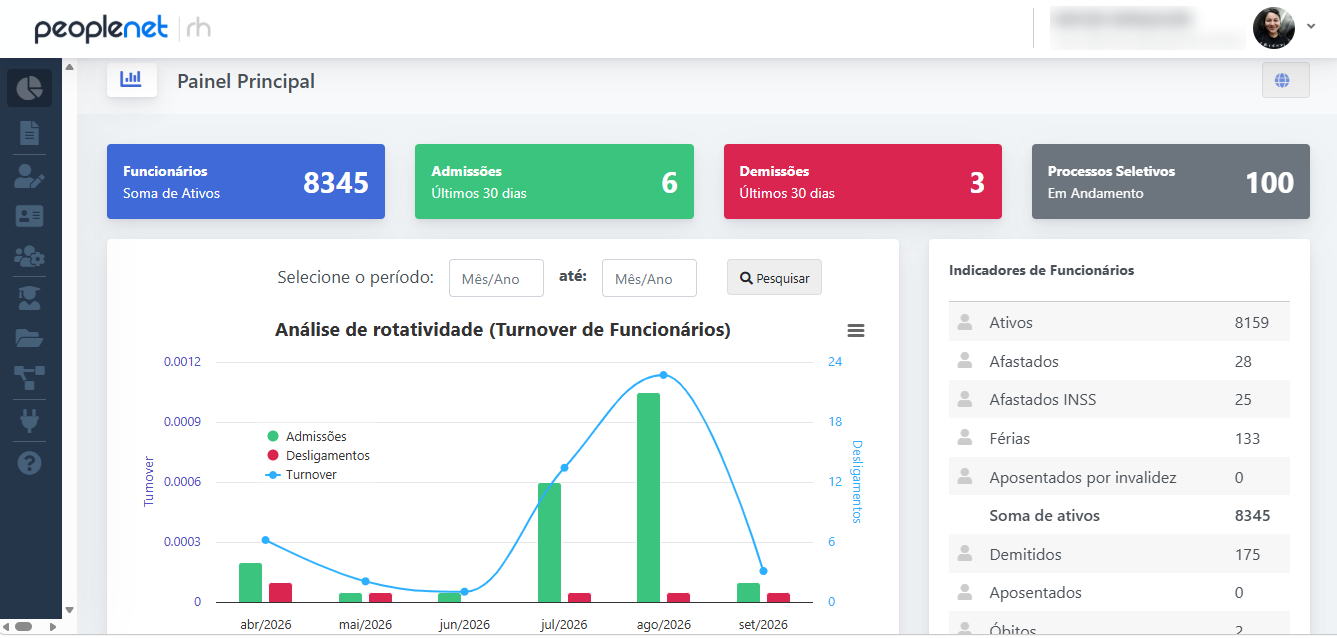Click the abr/2026 x-axis label
Viewport: 1337px width, 638px height.
click(267, 625)
